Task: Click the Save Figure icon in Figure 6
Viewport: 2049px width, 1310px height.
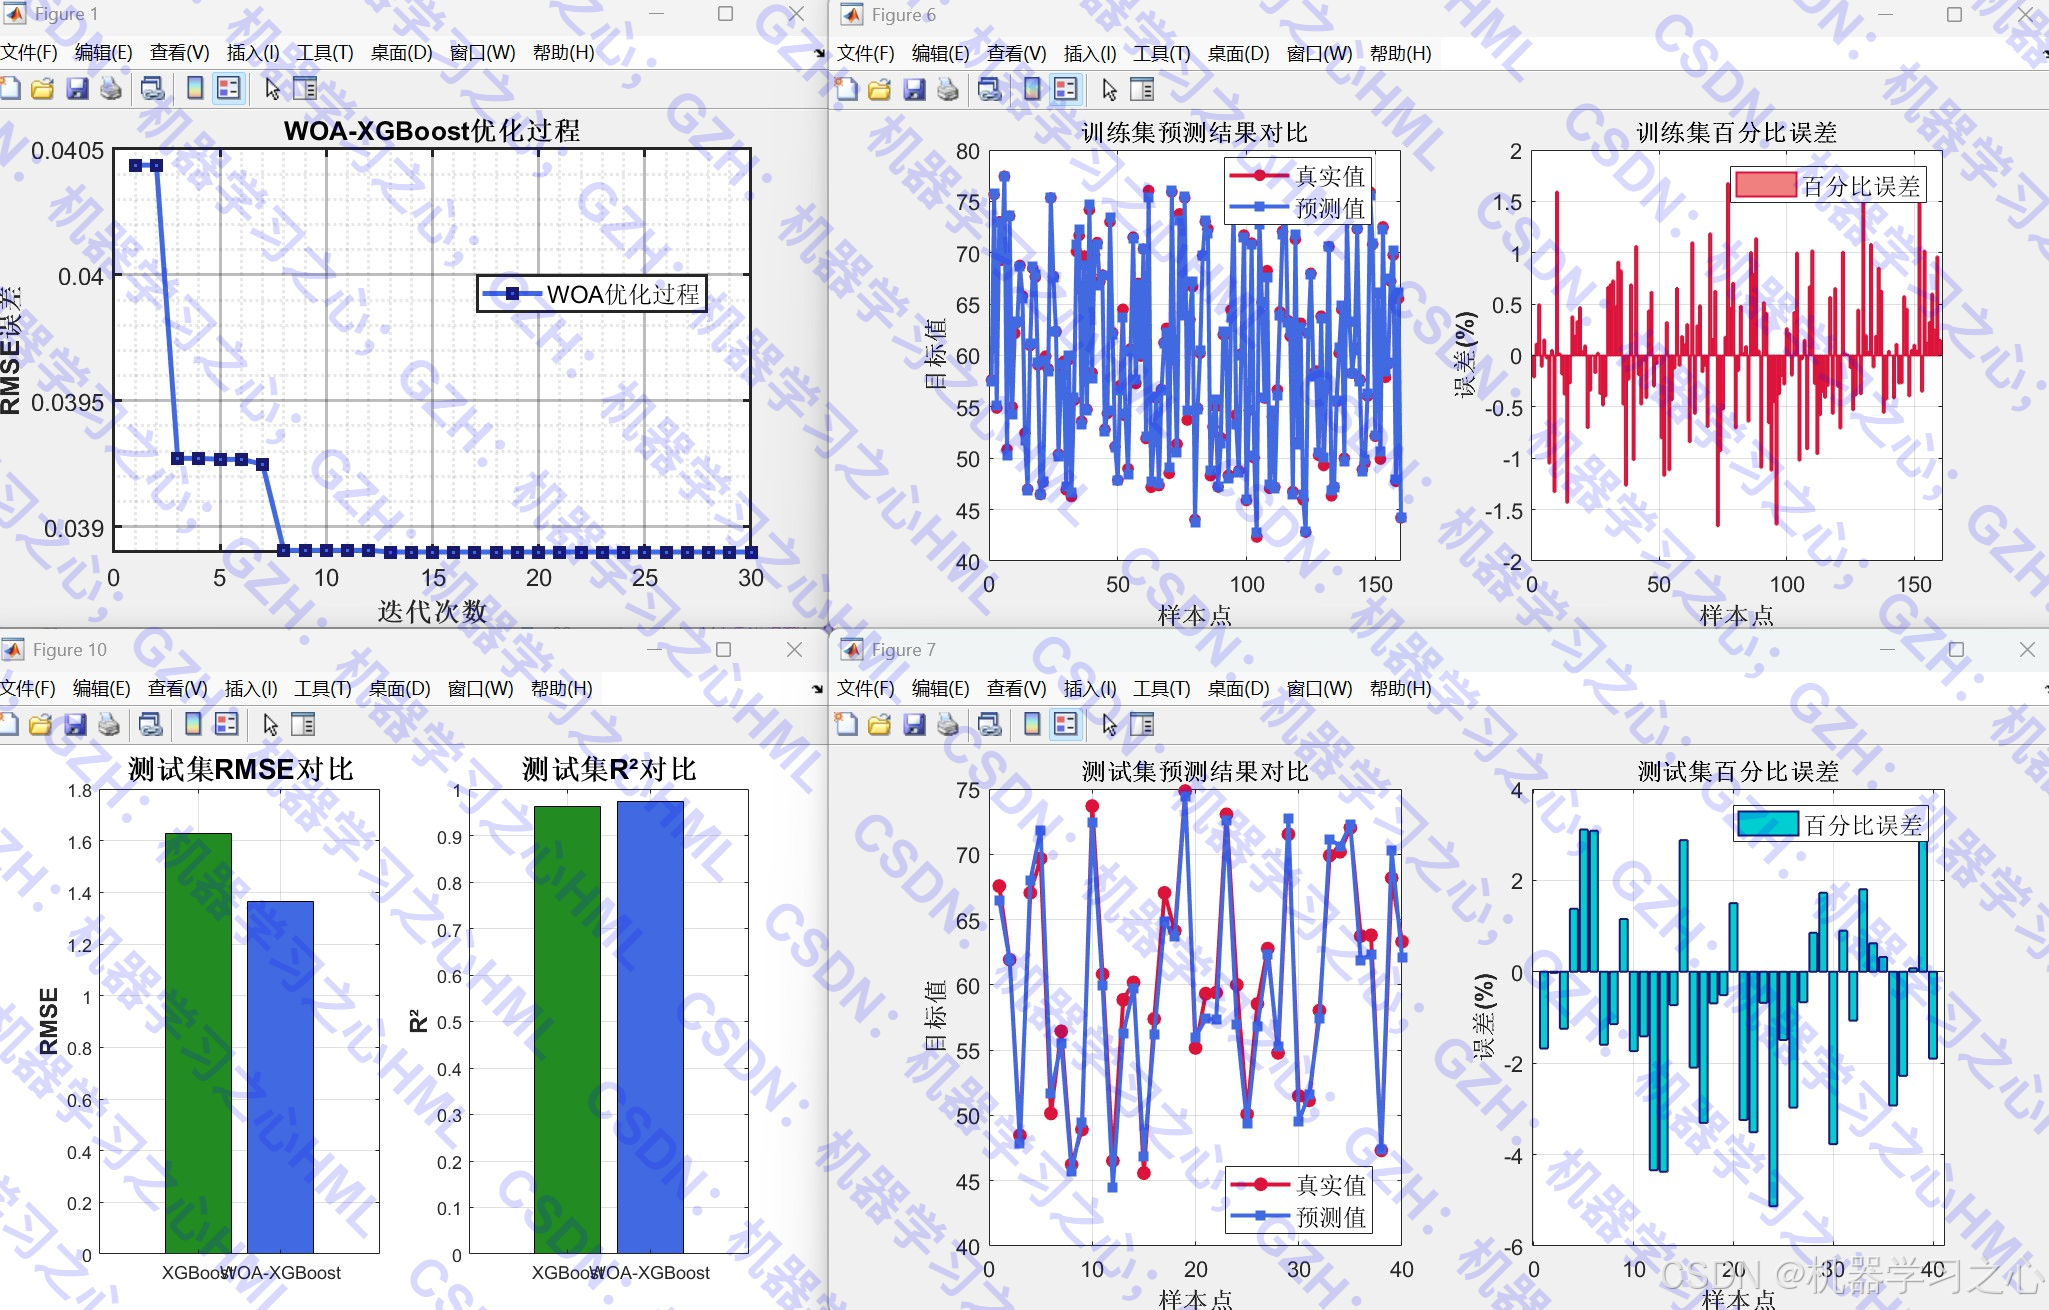Action: tap(913, 90)
